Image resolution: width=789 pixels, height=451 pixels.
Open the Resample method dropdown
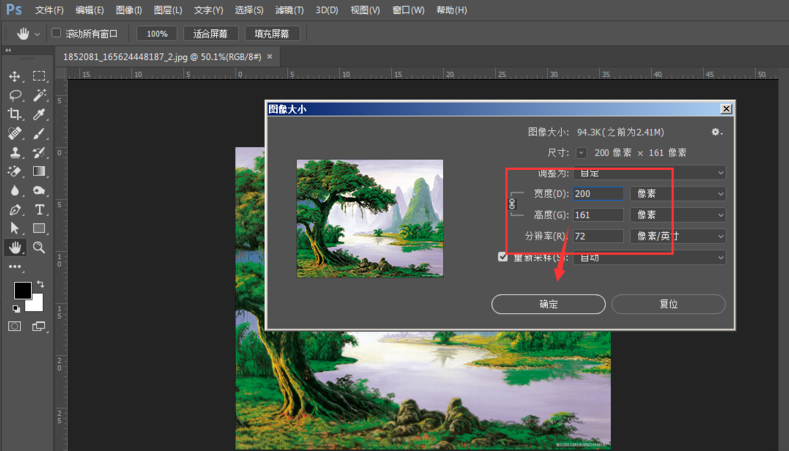tap(649, 257)
